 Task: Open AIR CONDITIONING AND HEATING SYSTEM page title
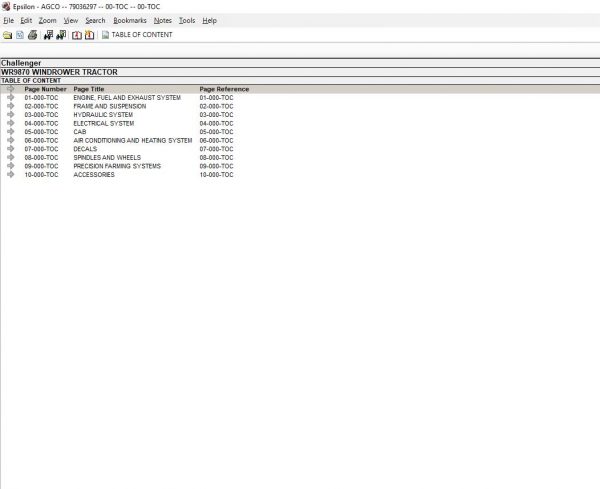pyautogui.click(x=133, y=140)
